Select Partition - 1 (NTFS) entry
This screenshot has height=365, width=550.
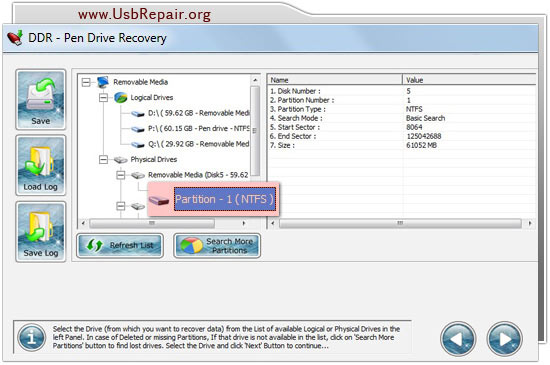[224, 199]
